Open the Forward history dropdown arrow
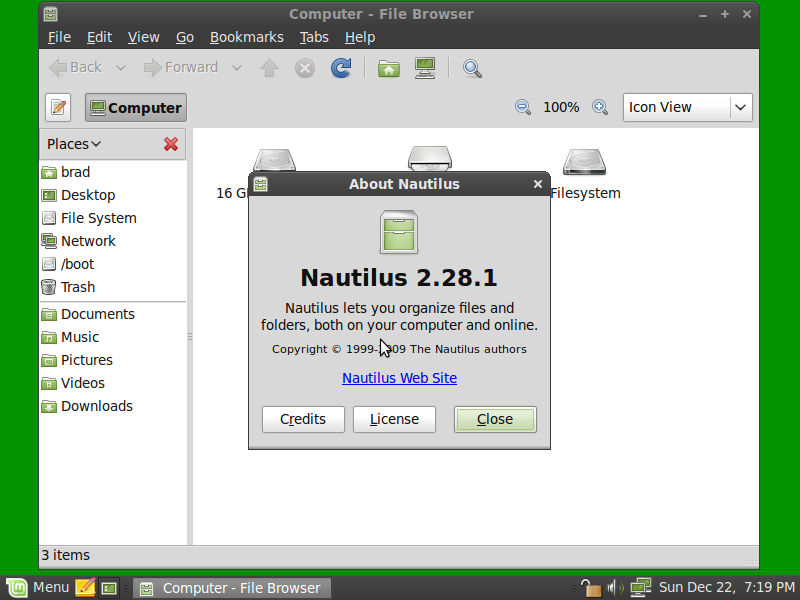This screenshot has height=600, width=800. coord(237,67)
